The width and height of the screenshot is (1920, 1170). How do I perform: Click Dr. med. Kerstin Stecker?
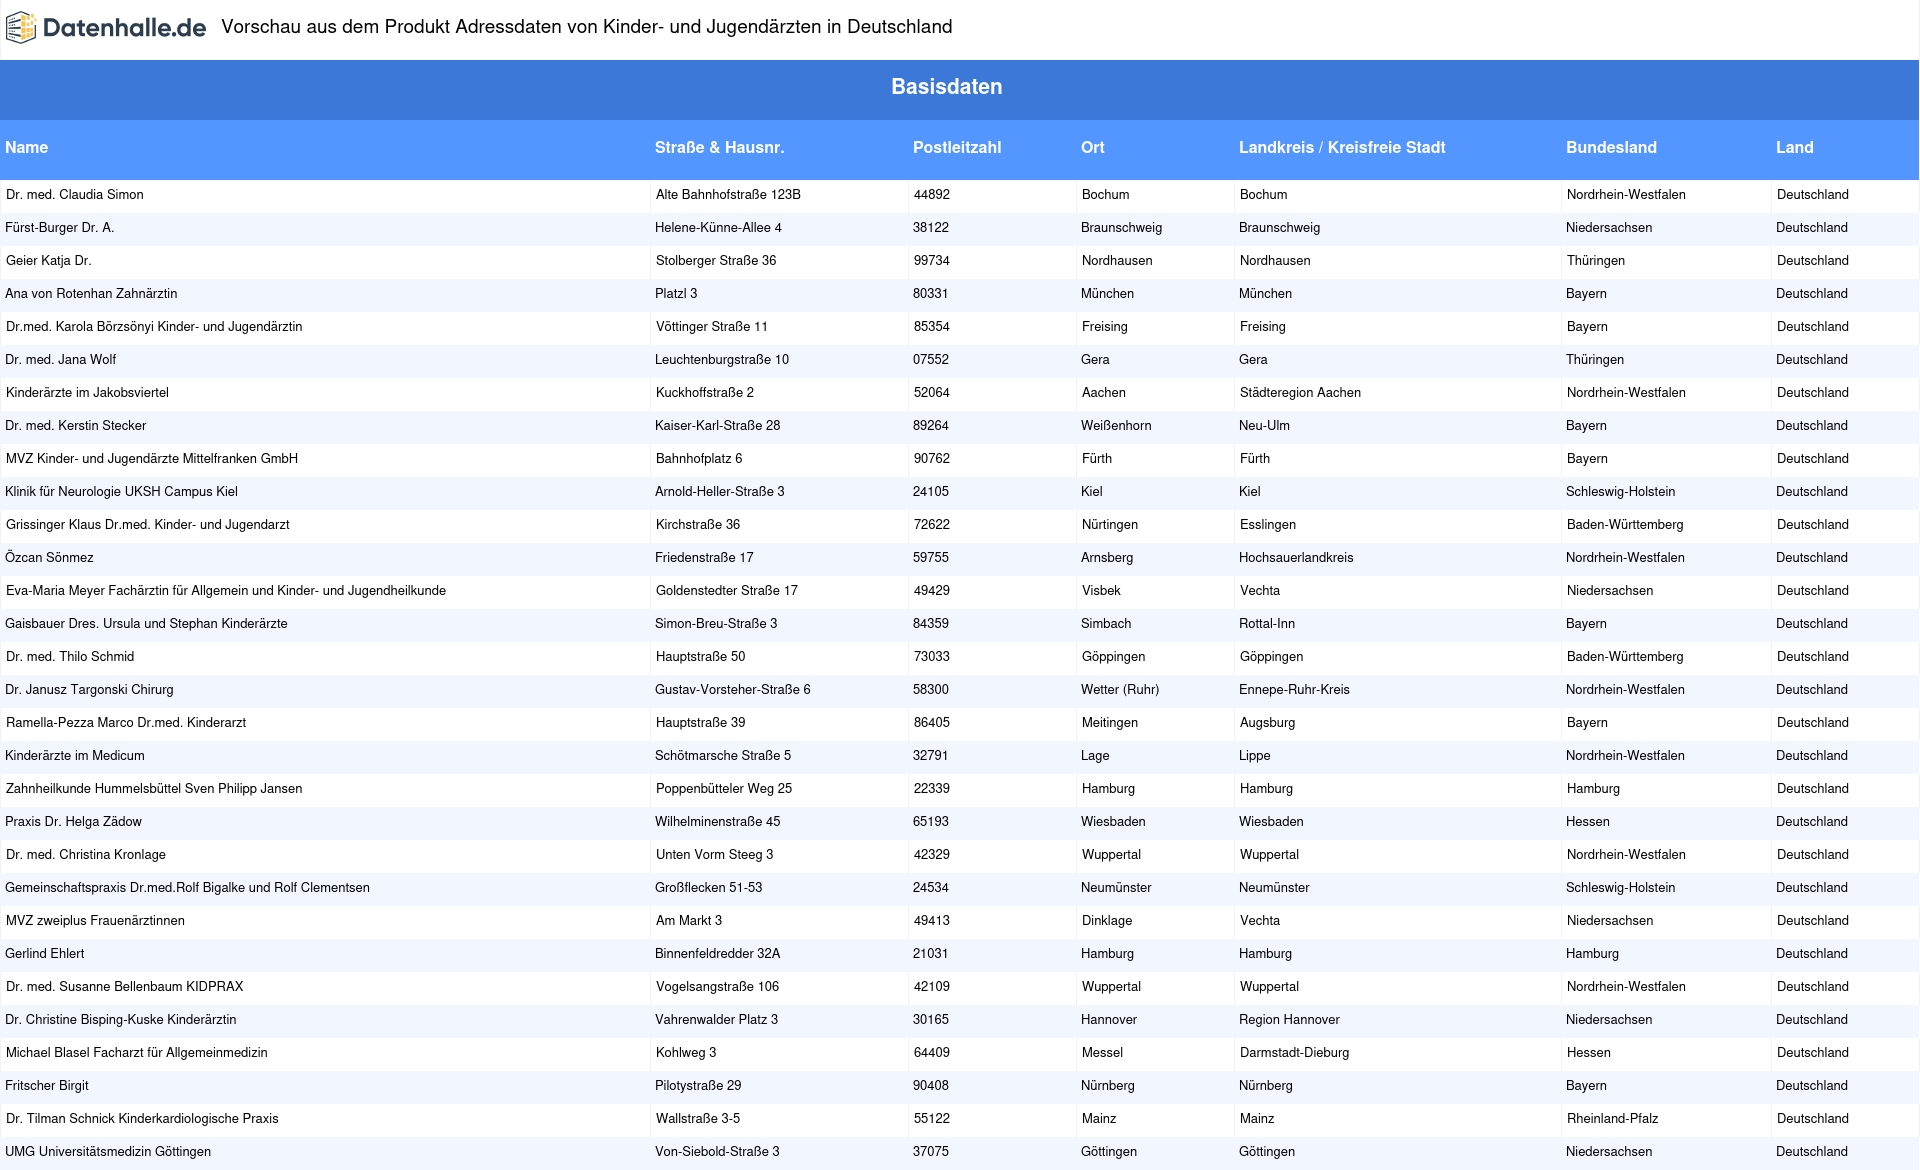coord(76,426)
